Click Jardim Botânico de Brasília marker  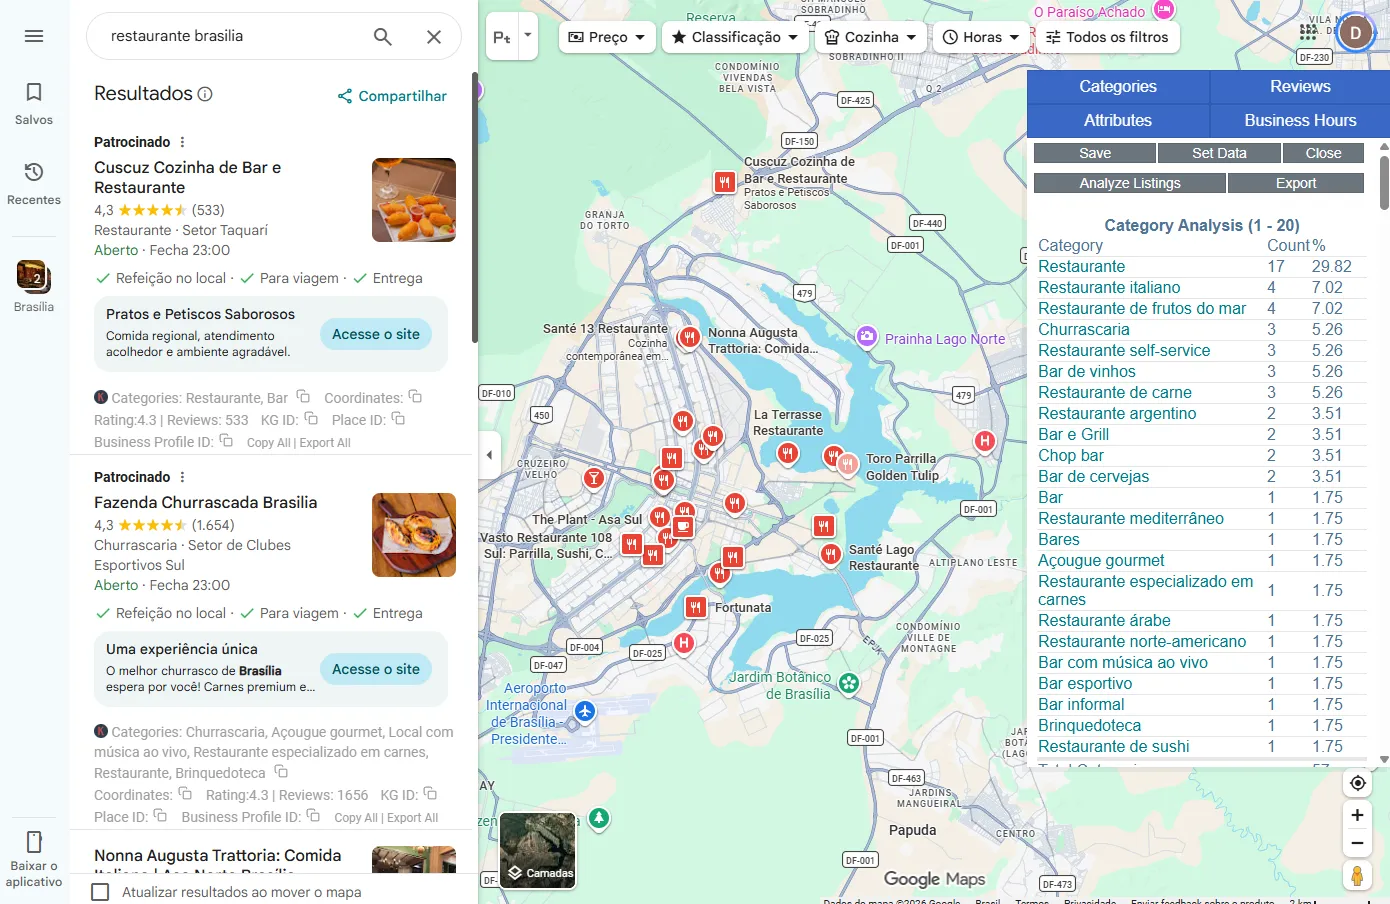(x=849, y=683)
